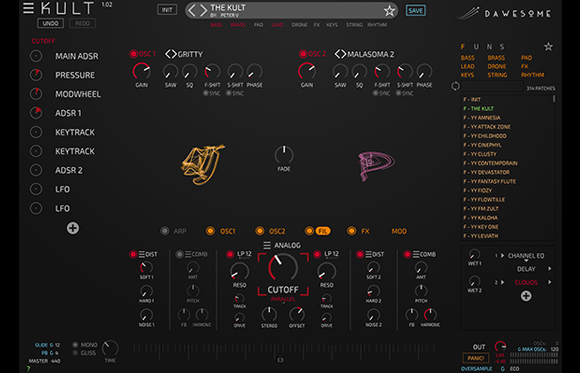580x373 pixels.
Task: Open left DIST module menu icon
Action: point(142,254)
